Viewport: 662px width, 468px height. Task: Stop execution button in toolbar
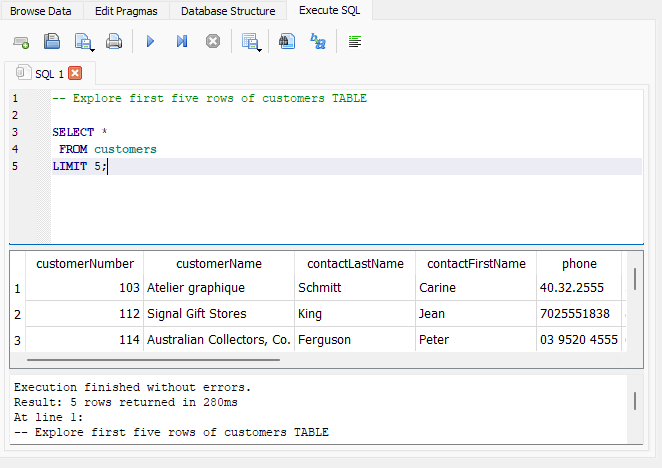tap(212, 42)
